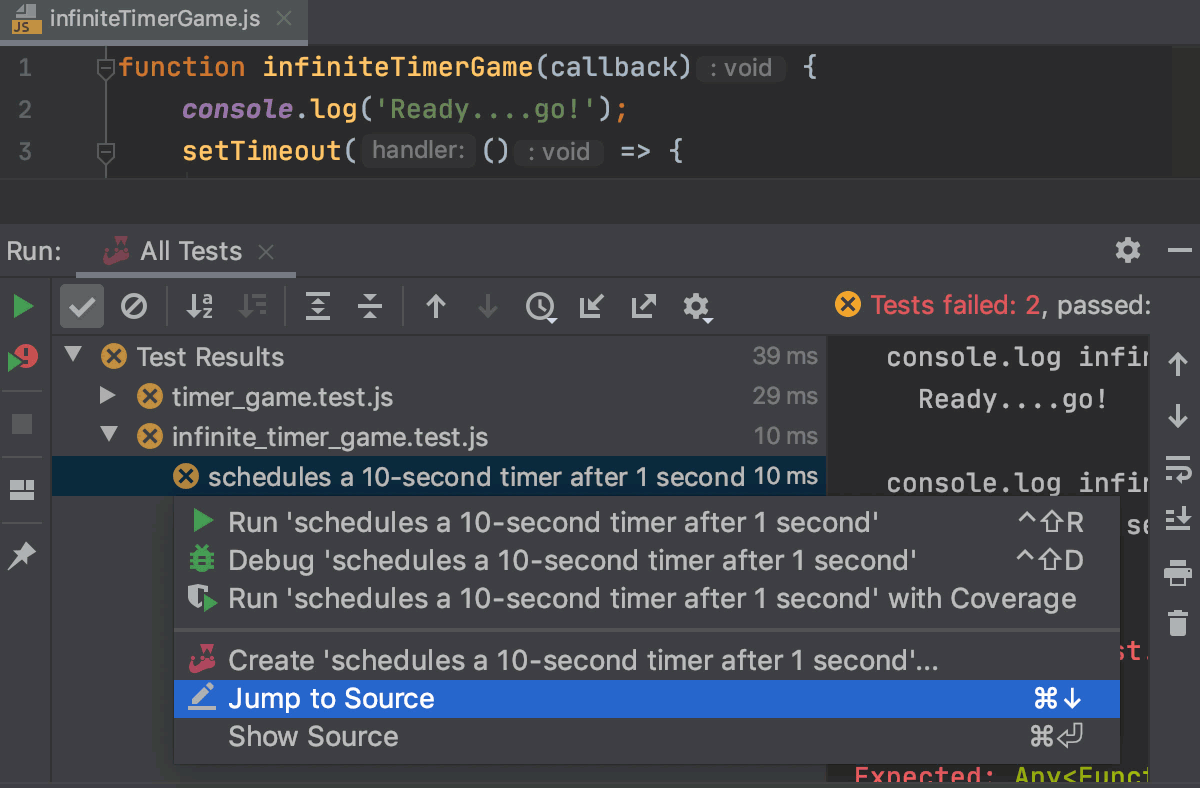1200x788 pixels.
Task: Clear console output with the trash icon
Action: point(1178,621)
